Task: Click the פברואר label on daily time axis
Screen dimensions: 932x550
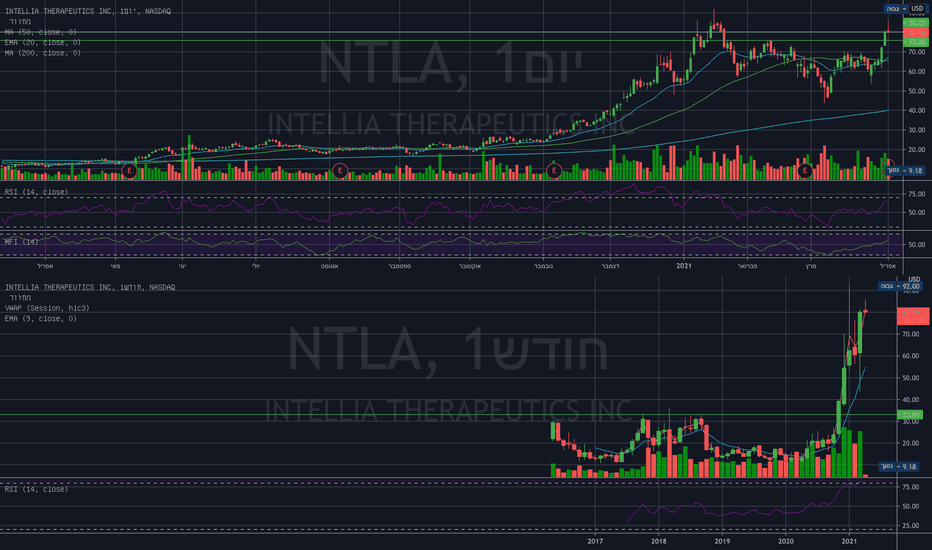Action: (747, 266)
